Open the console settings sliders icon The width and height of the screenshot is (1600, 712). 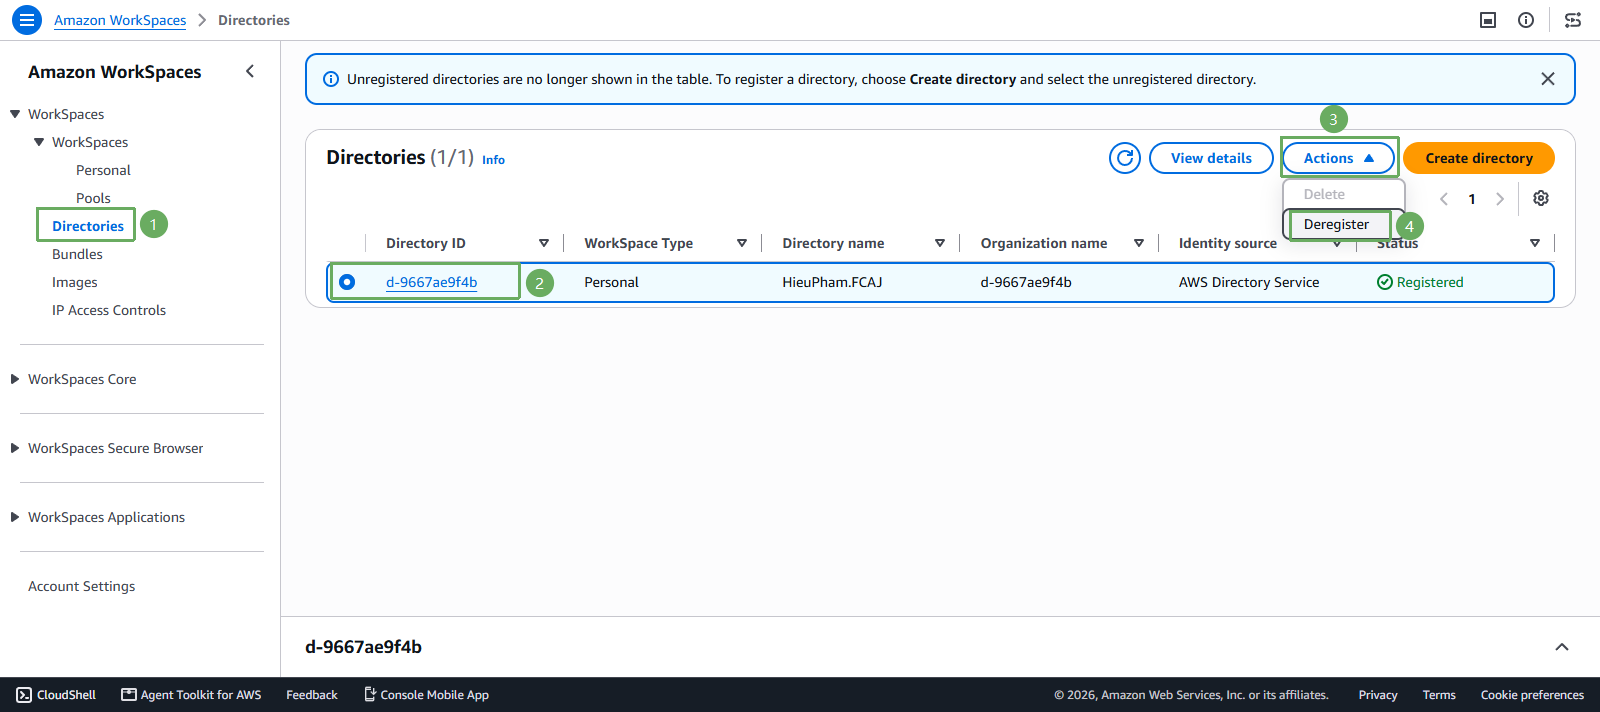coord(1573,20)
